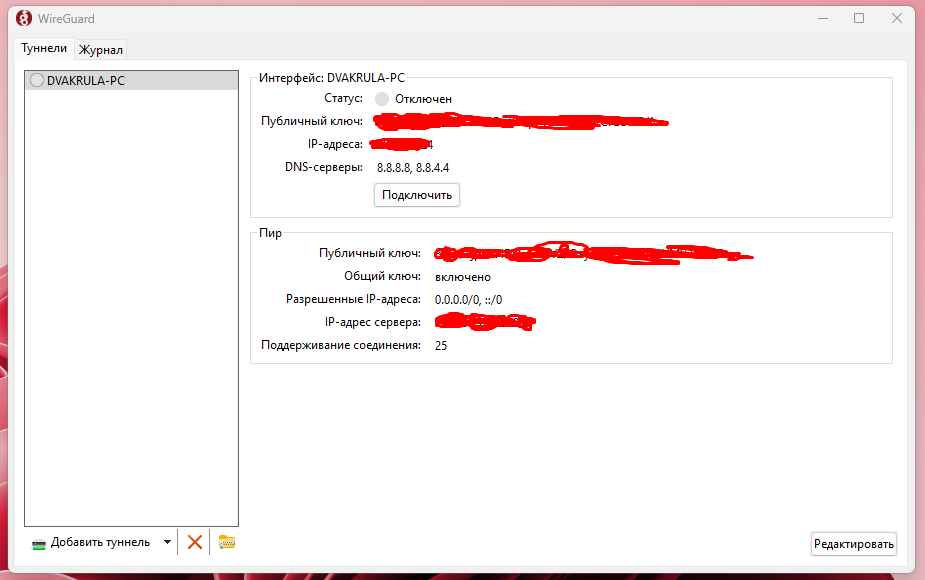Switch to the Журнал tab
Screen dimensions: 925x580
pos(101,50)
